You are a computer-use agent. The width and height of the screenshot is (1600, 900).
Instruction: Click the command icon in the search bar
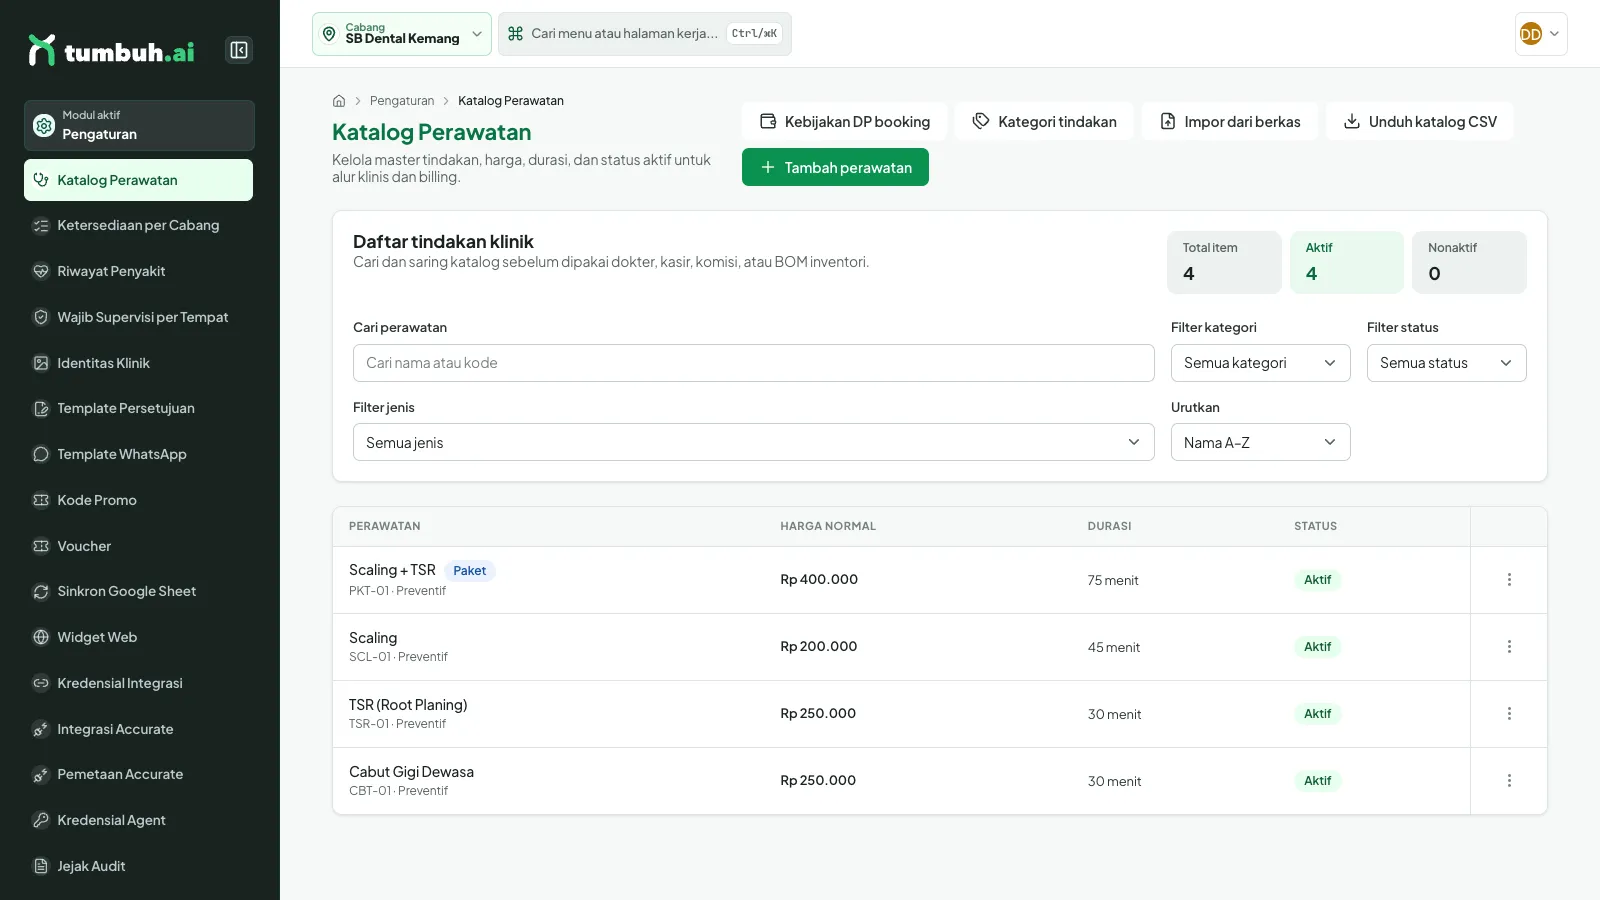516,34
